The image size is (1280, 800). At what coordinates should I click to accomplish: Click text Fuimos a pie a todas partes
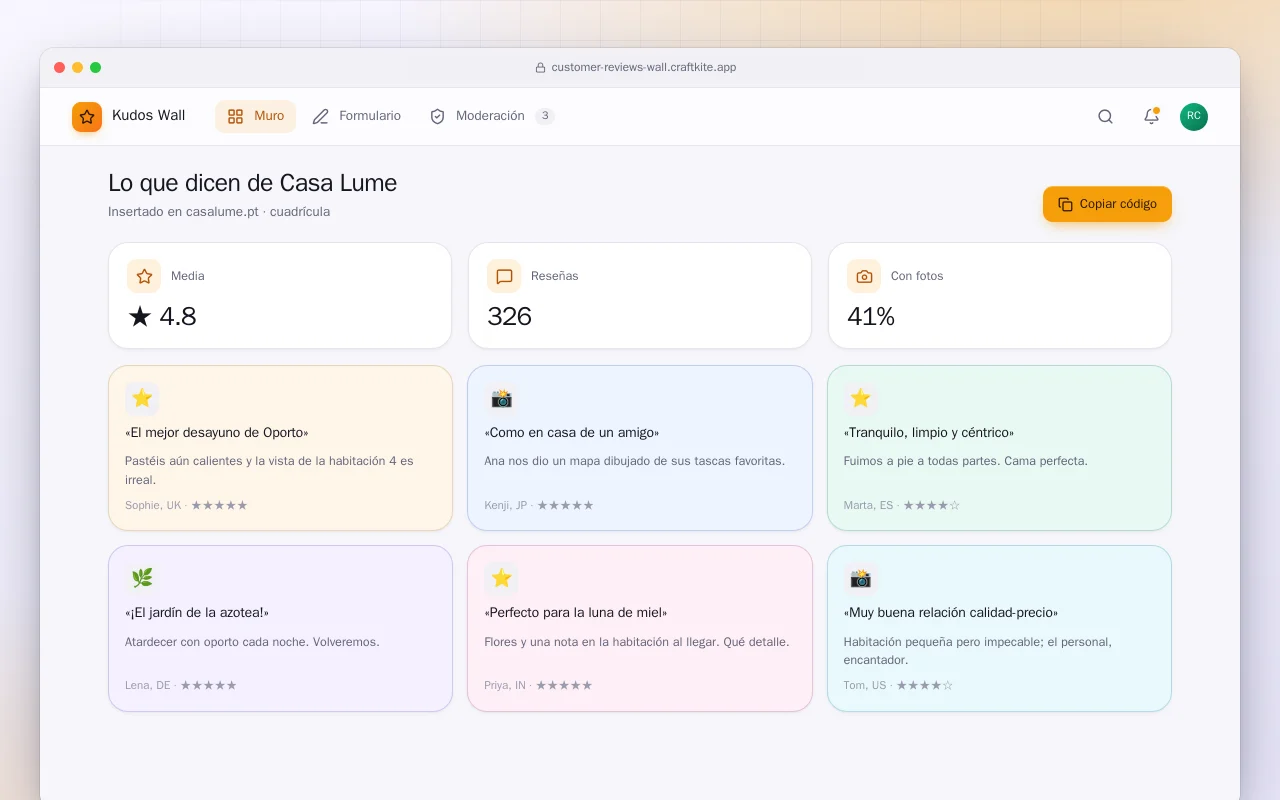click(966, 461)
